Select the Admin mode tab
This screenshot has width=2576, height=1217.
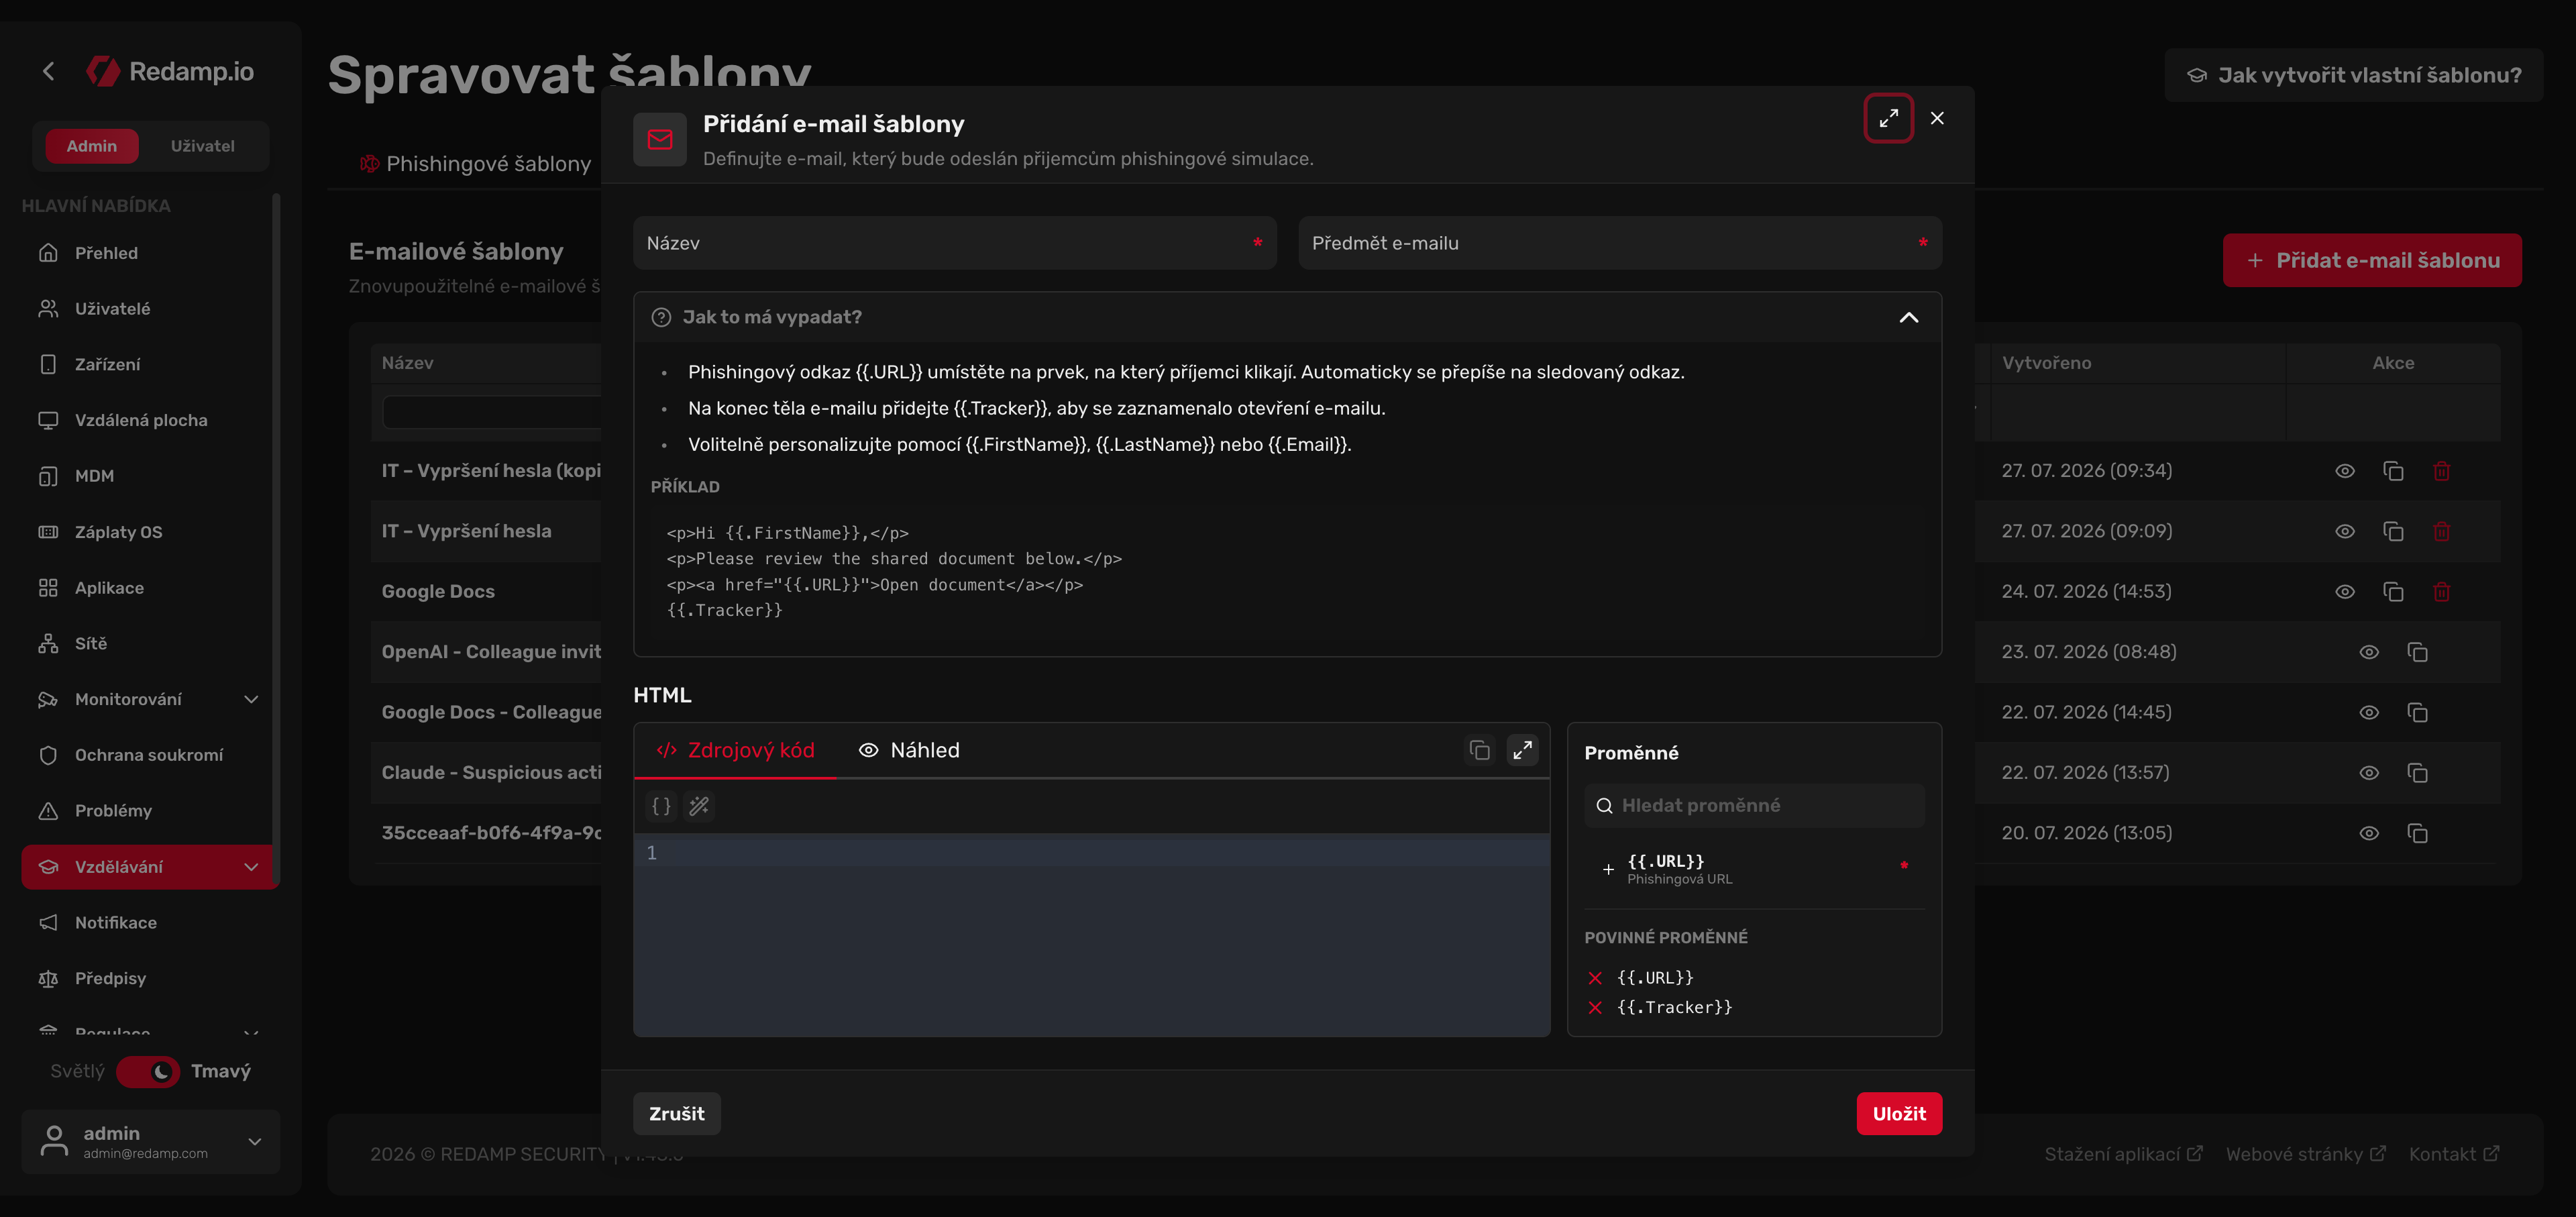91,146
